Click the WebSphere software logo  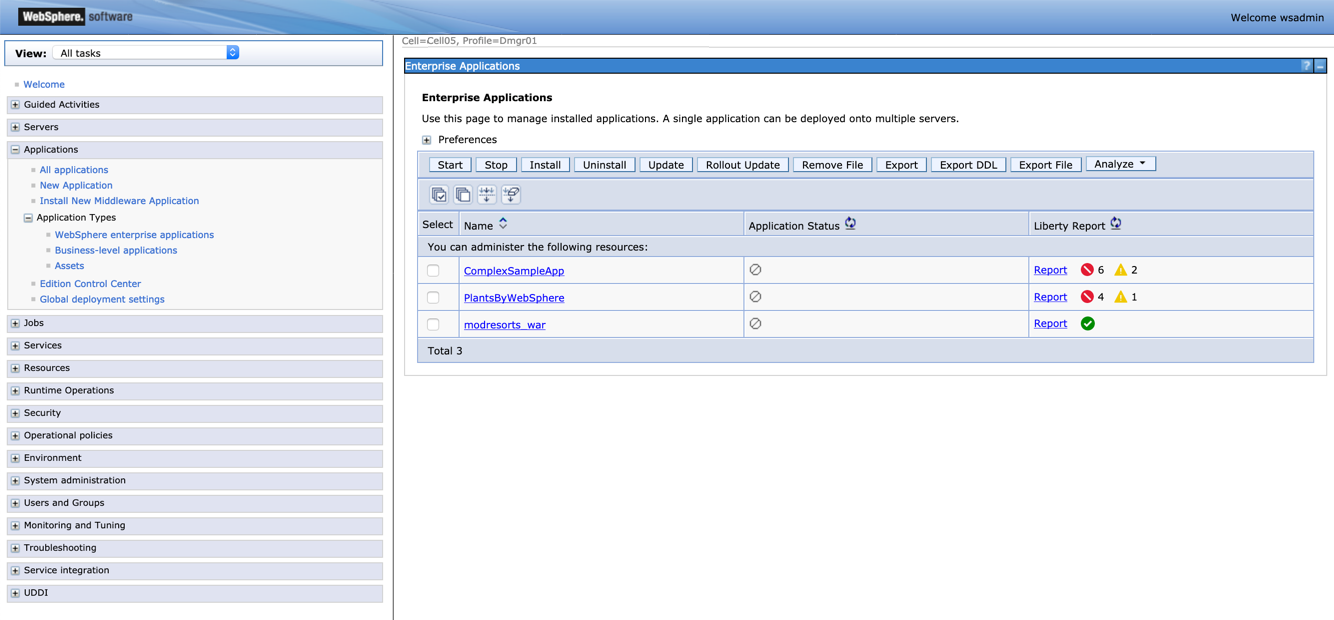pyautogui.click(x=77, y=16)
